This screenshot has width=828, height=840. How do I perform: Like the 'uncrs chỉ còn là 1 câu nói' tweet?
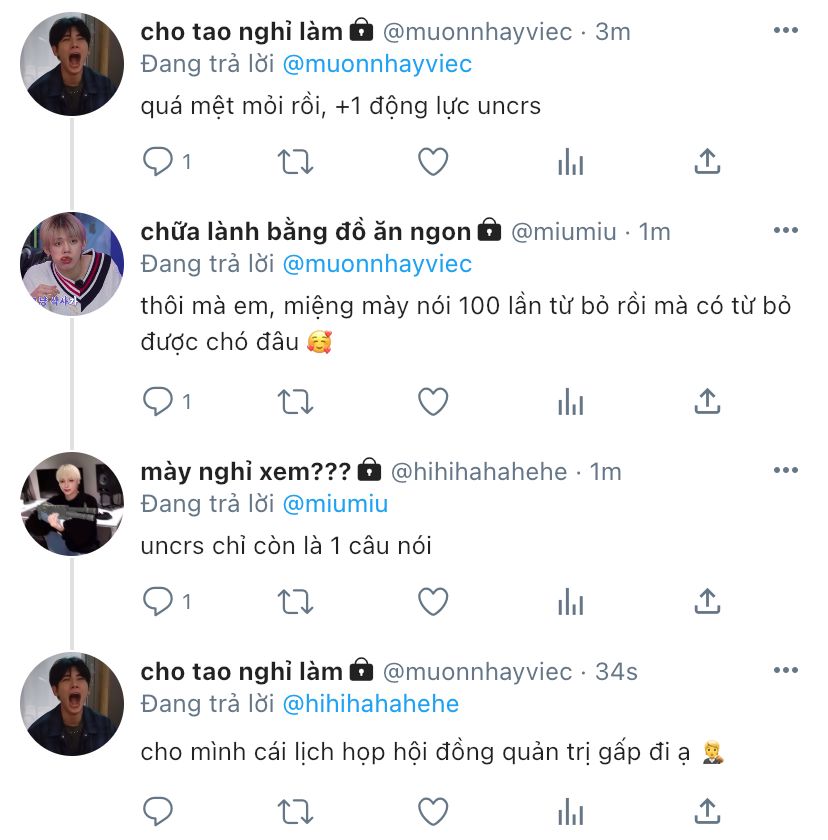(x=433, y=601)
